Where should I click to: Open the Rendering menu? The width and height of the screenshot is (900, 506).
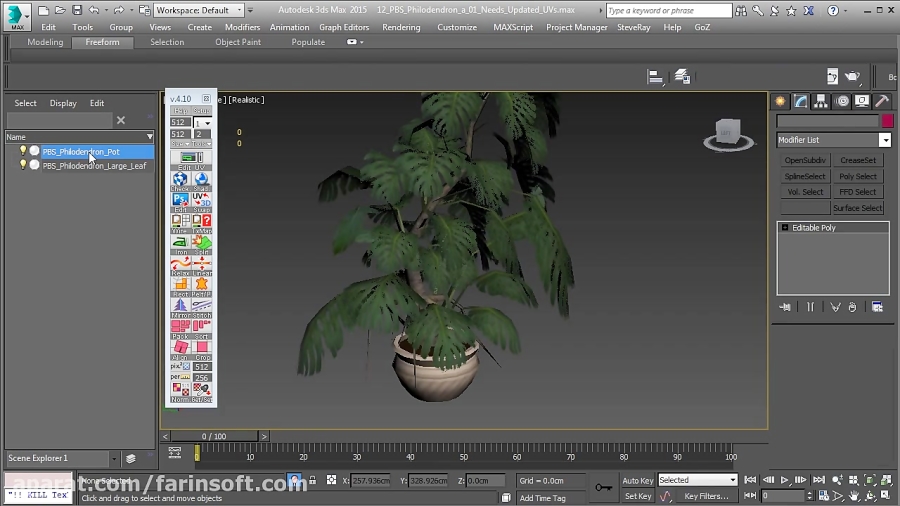(x=401, y=27)
